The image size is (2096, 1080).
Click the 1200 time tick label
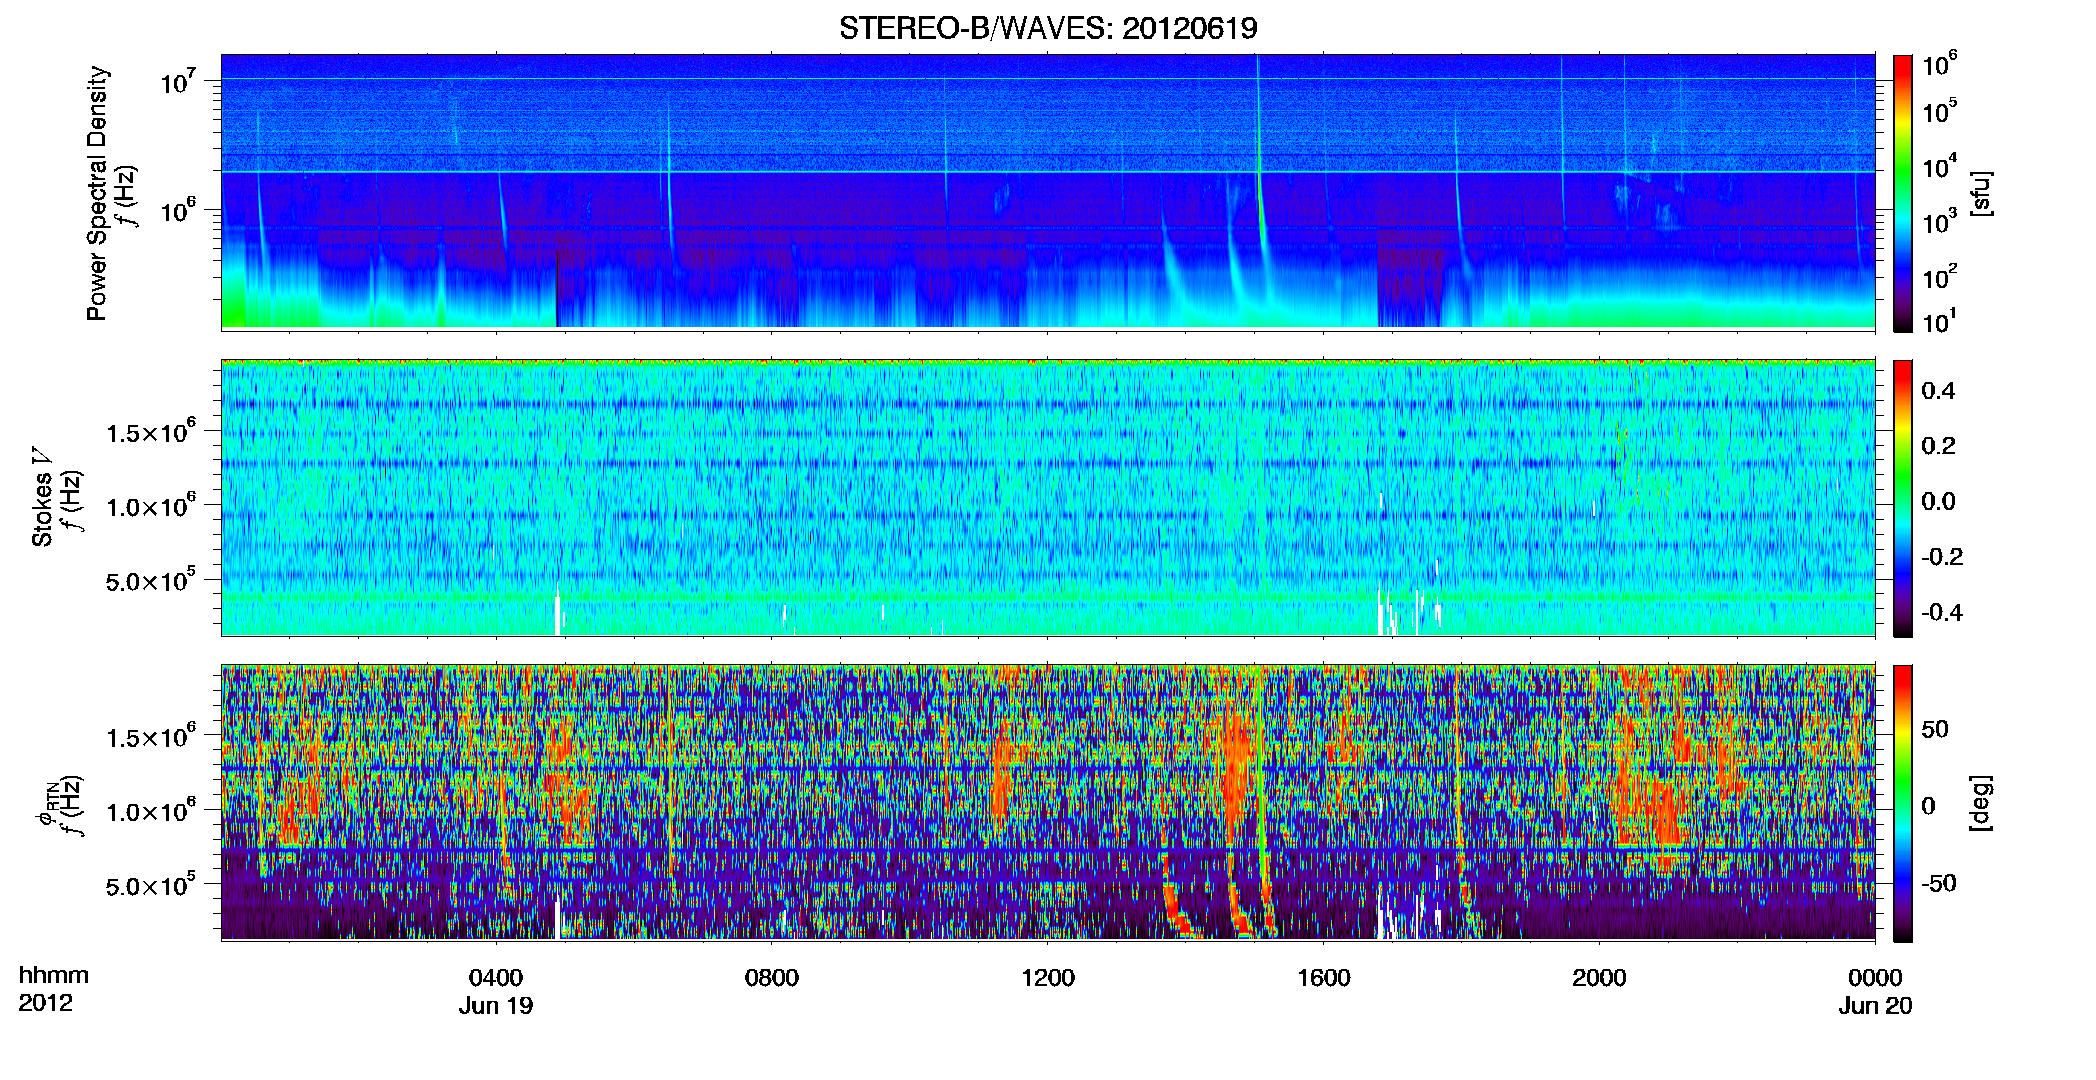coord(1048,977)
